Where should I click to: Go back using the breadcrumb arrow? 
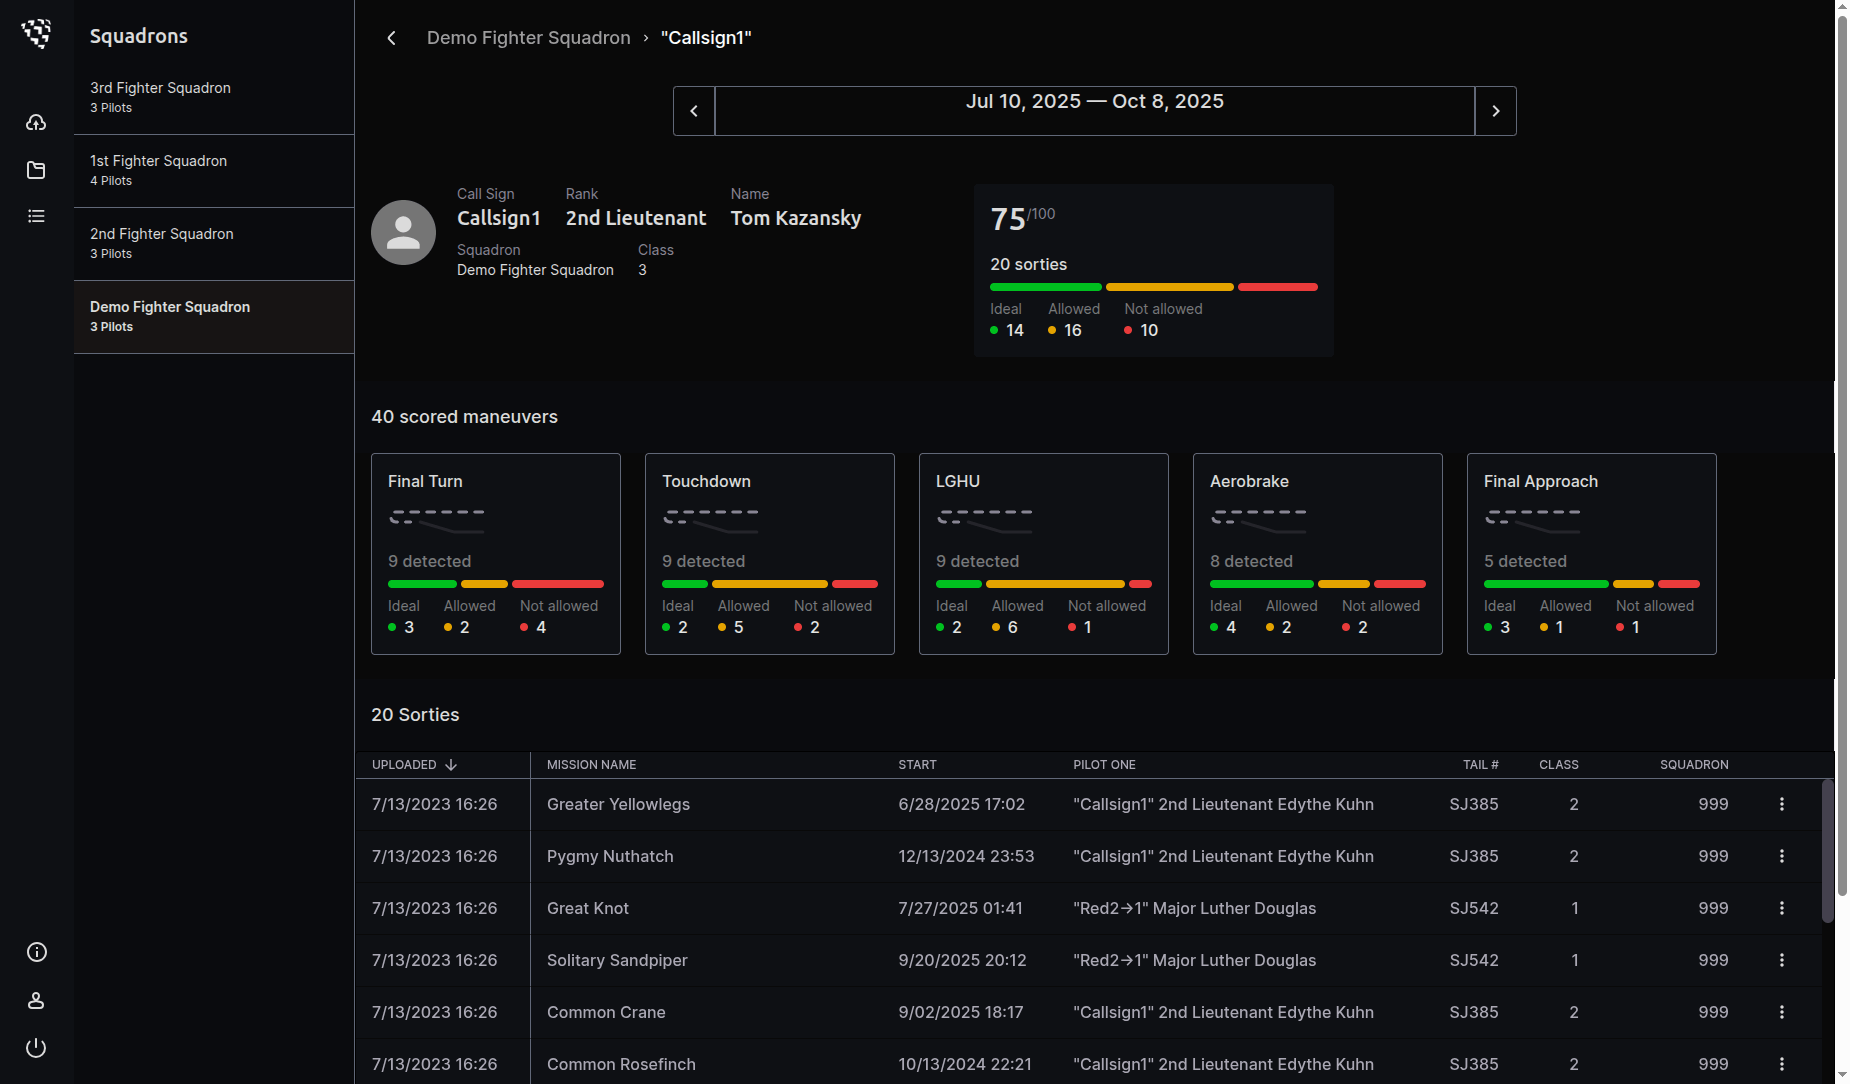(x=391, y=38)
